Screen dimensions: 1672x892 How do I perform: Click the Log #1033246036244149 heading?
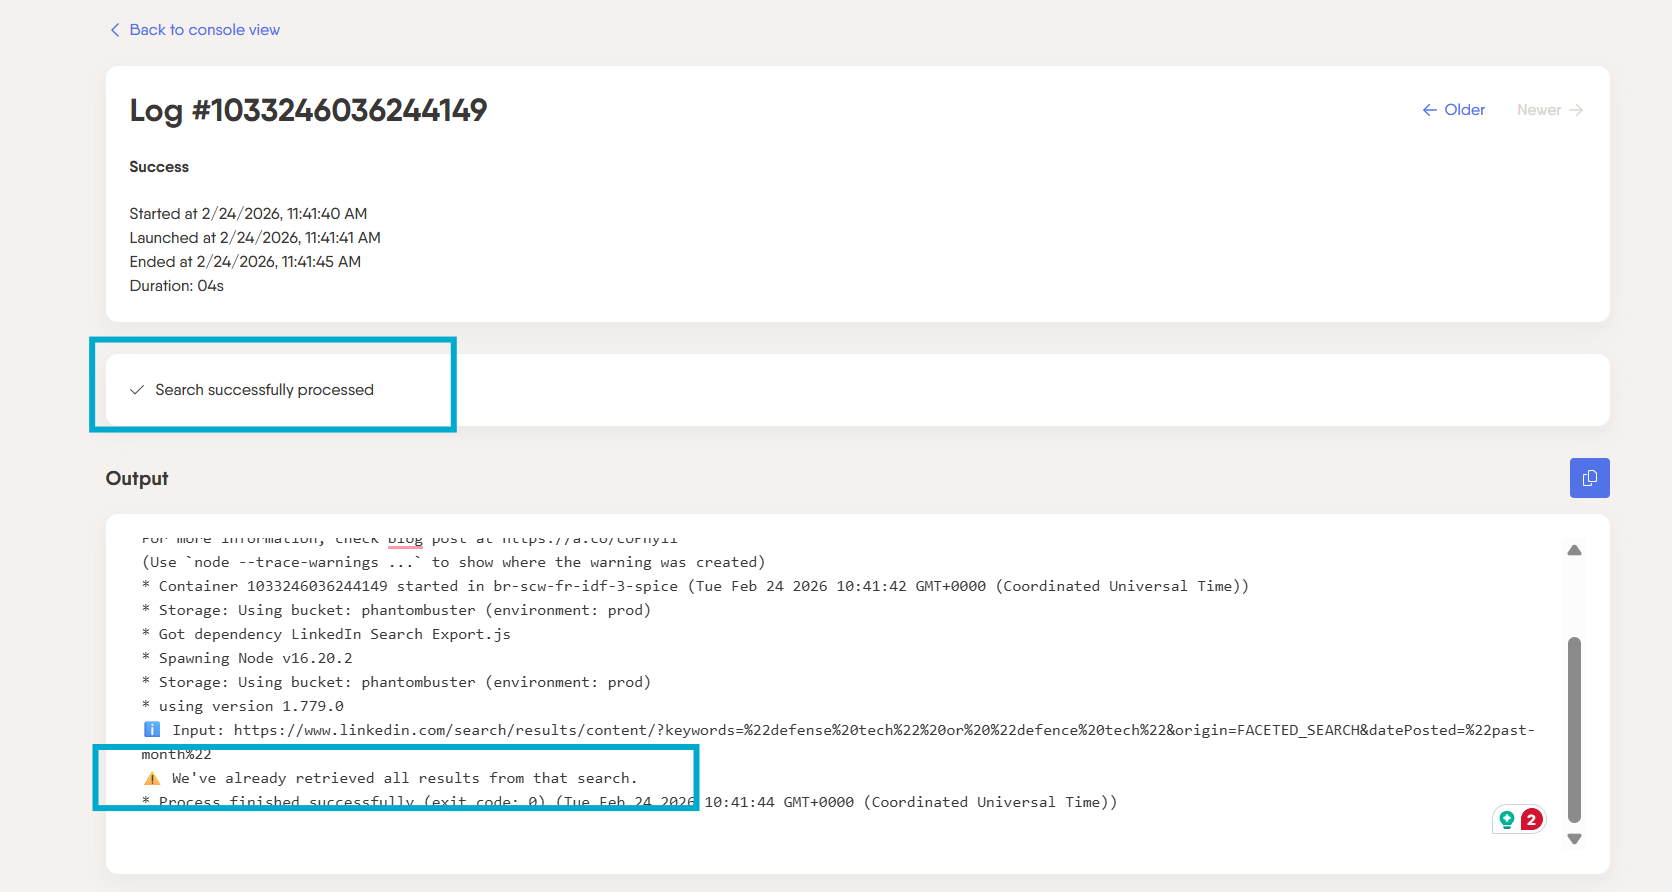[x=308, y=110]
